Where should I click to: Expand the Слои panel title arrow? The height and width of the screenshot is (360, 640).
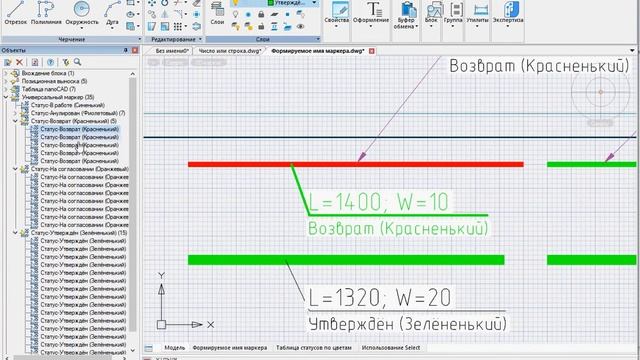point(318,39)
